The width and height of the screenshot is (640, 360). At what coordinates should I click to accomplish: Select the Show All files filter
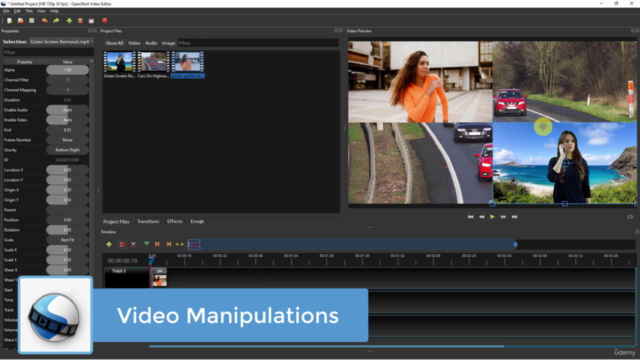pyautogui.click(x=114, y=43)
